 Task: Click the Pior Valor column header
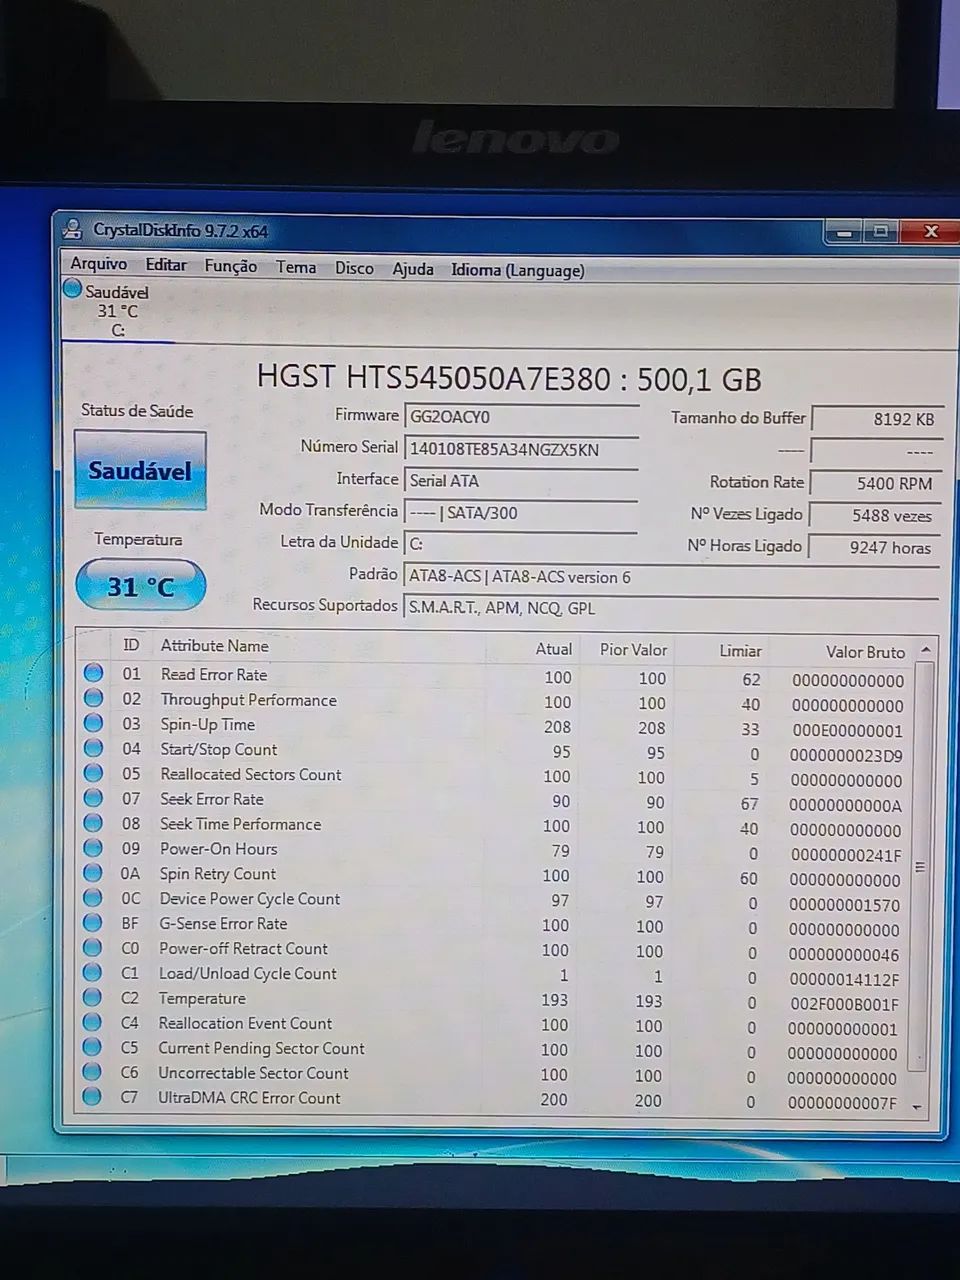coord(633,650)
